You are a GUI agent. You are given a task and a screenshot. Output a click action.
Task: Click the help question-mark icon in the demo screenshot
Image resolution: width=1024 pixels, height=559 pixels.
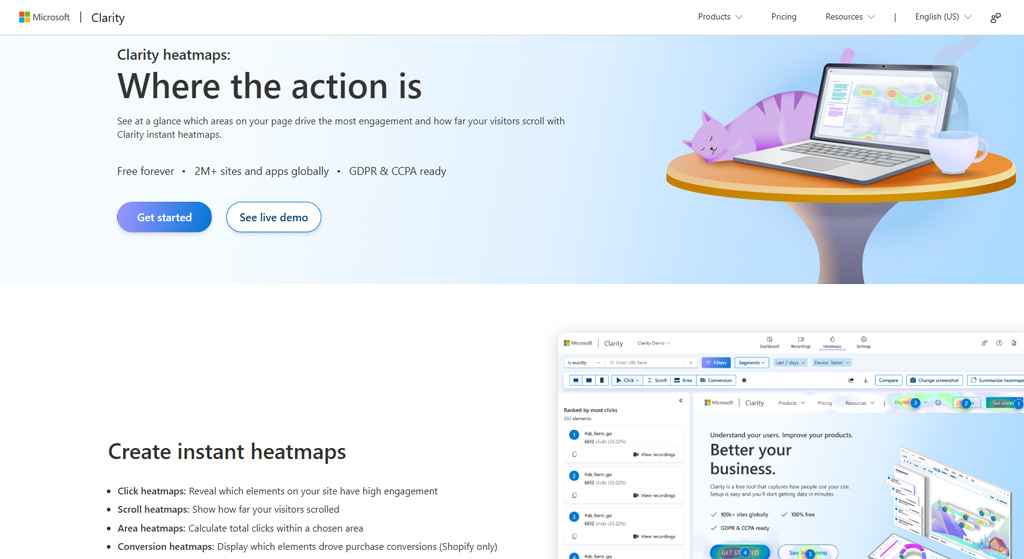(999, 343)
